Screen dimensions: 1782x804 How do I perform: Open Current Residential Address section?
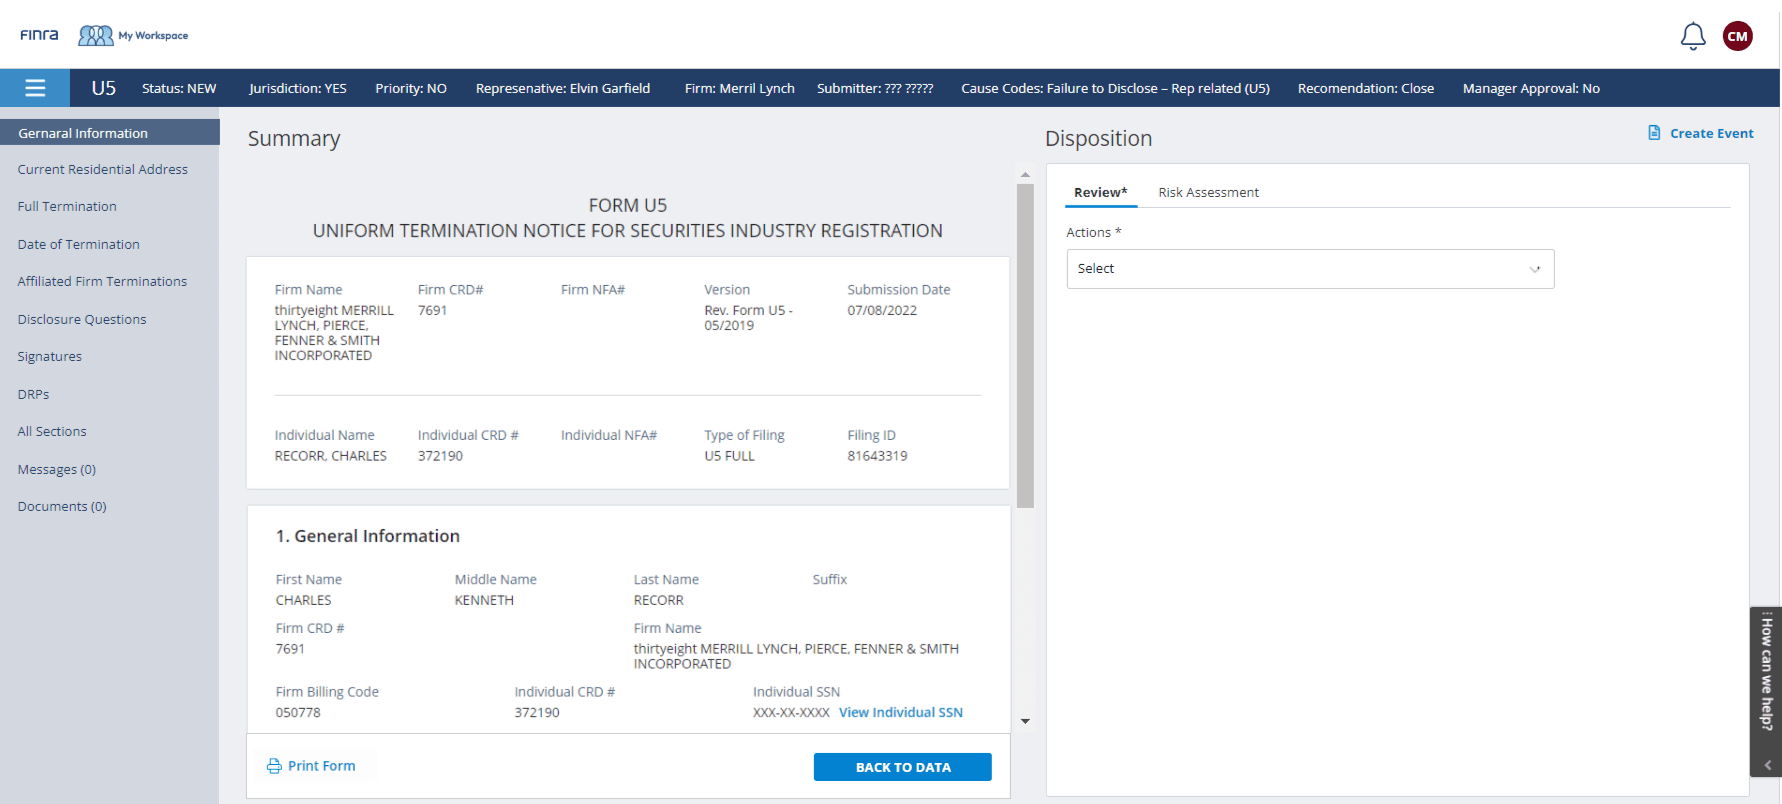coord(103,169)
